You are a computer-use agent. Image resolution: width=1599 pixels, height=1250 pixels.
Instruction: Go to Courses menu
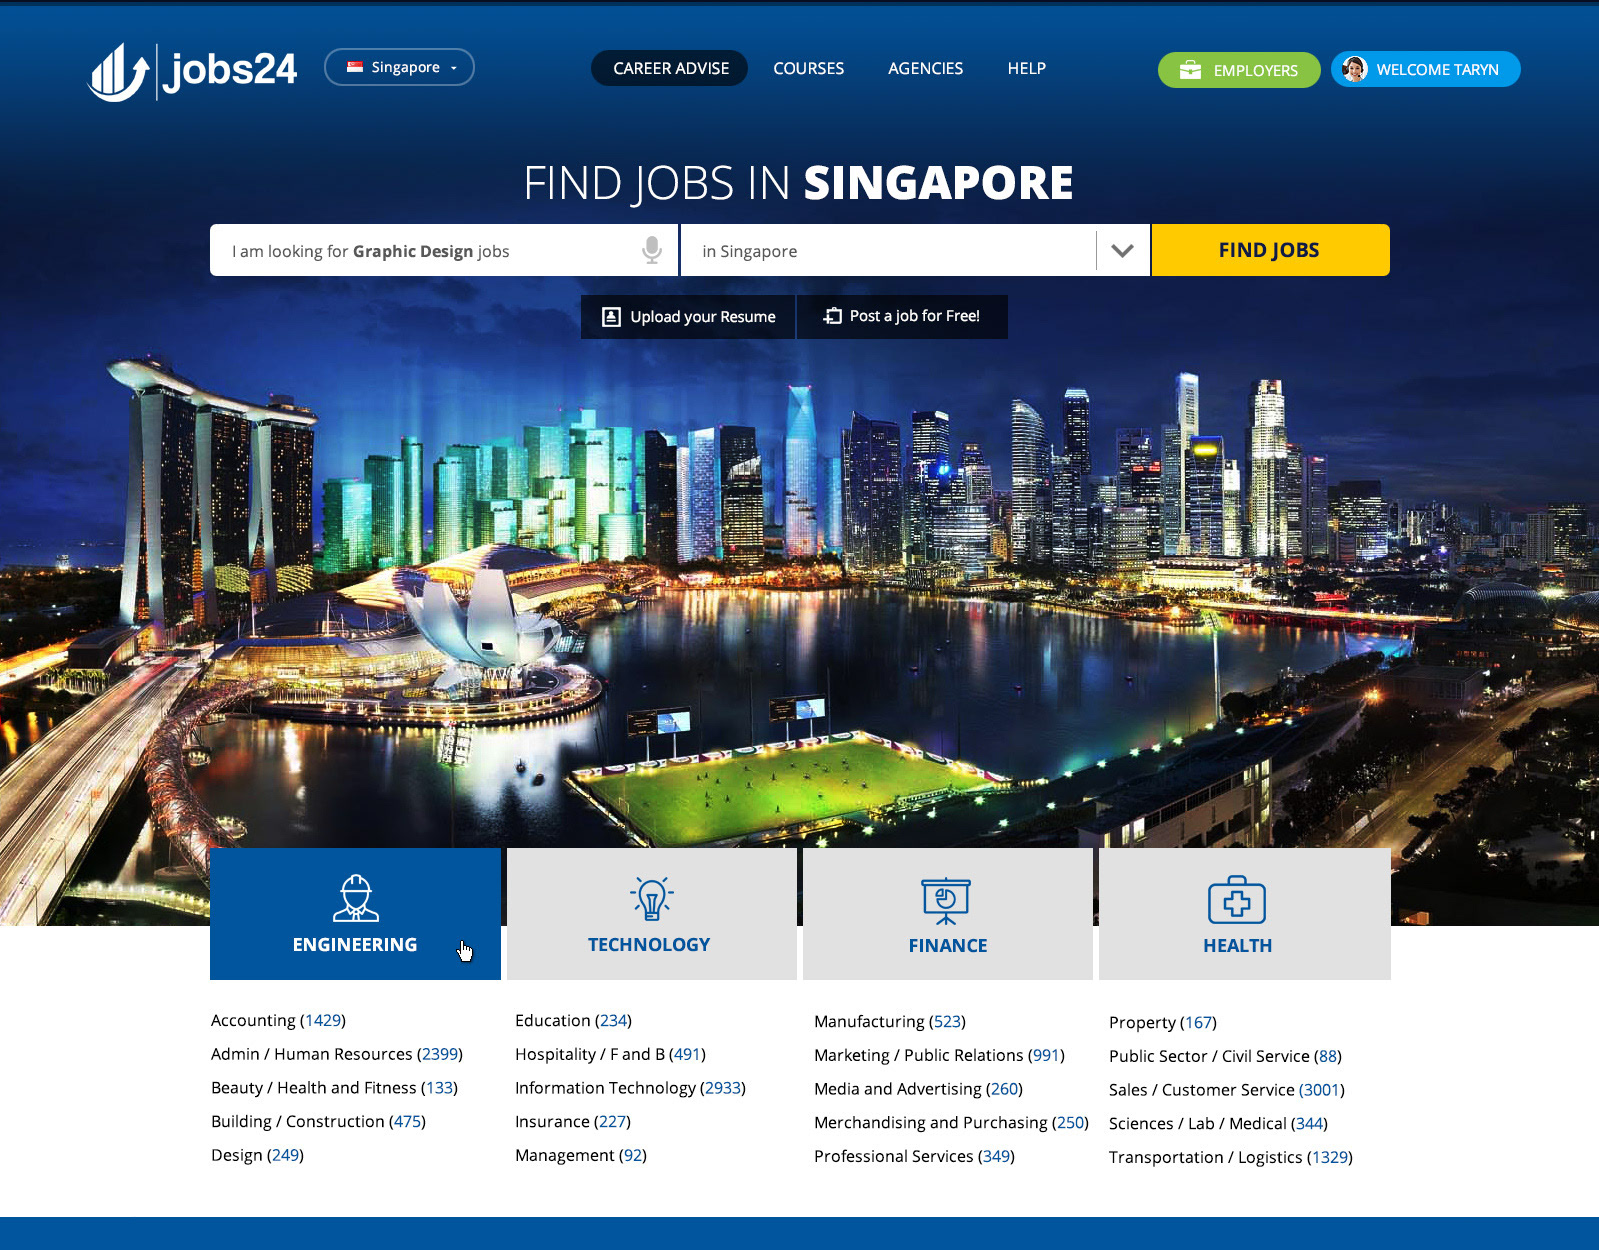(808, 68)
